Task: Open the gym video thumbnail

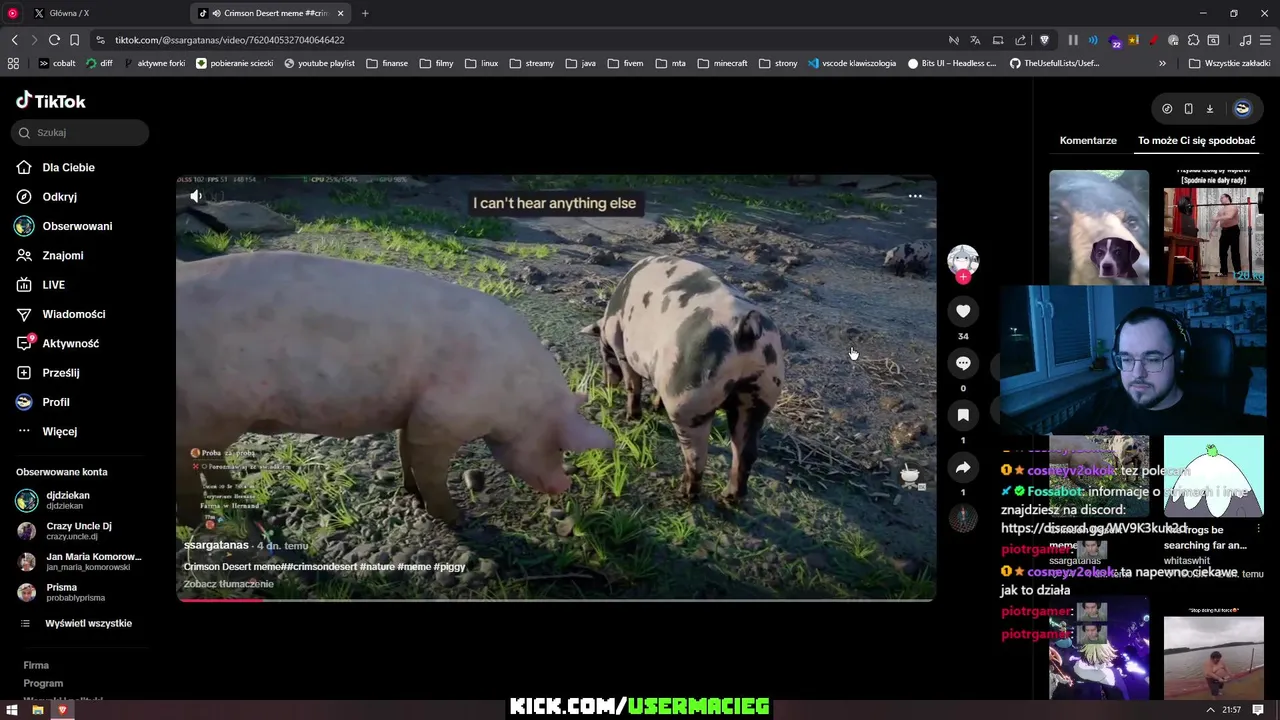Action: tap(1214, 227)
